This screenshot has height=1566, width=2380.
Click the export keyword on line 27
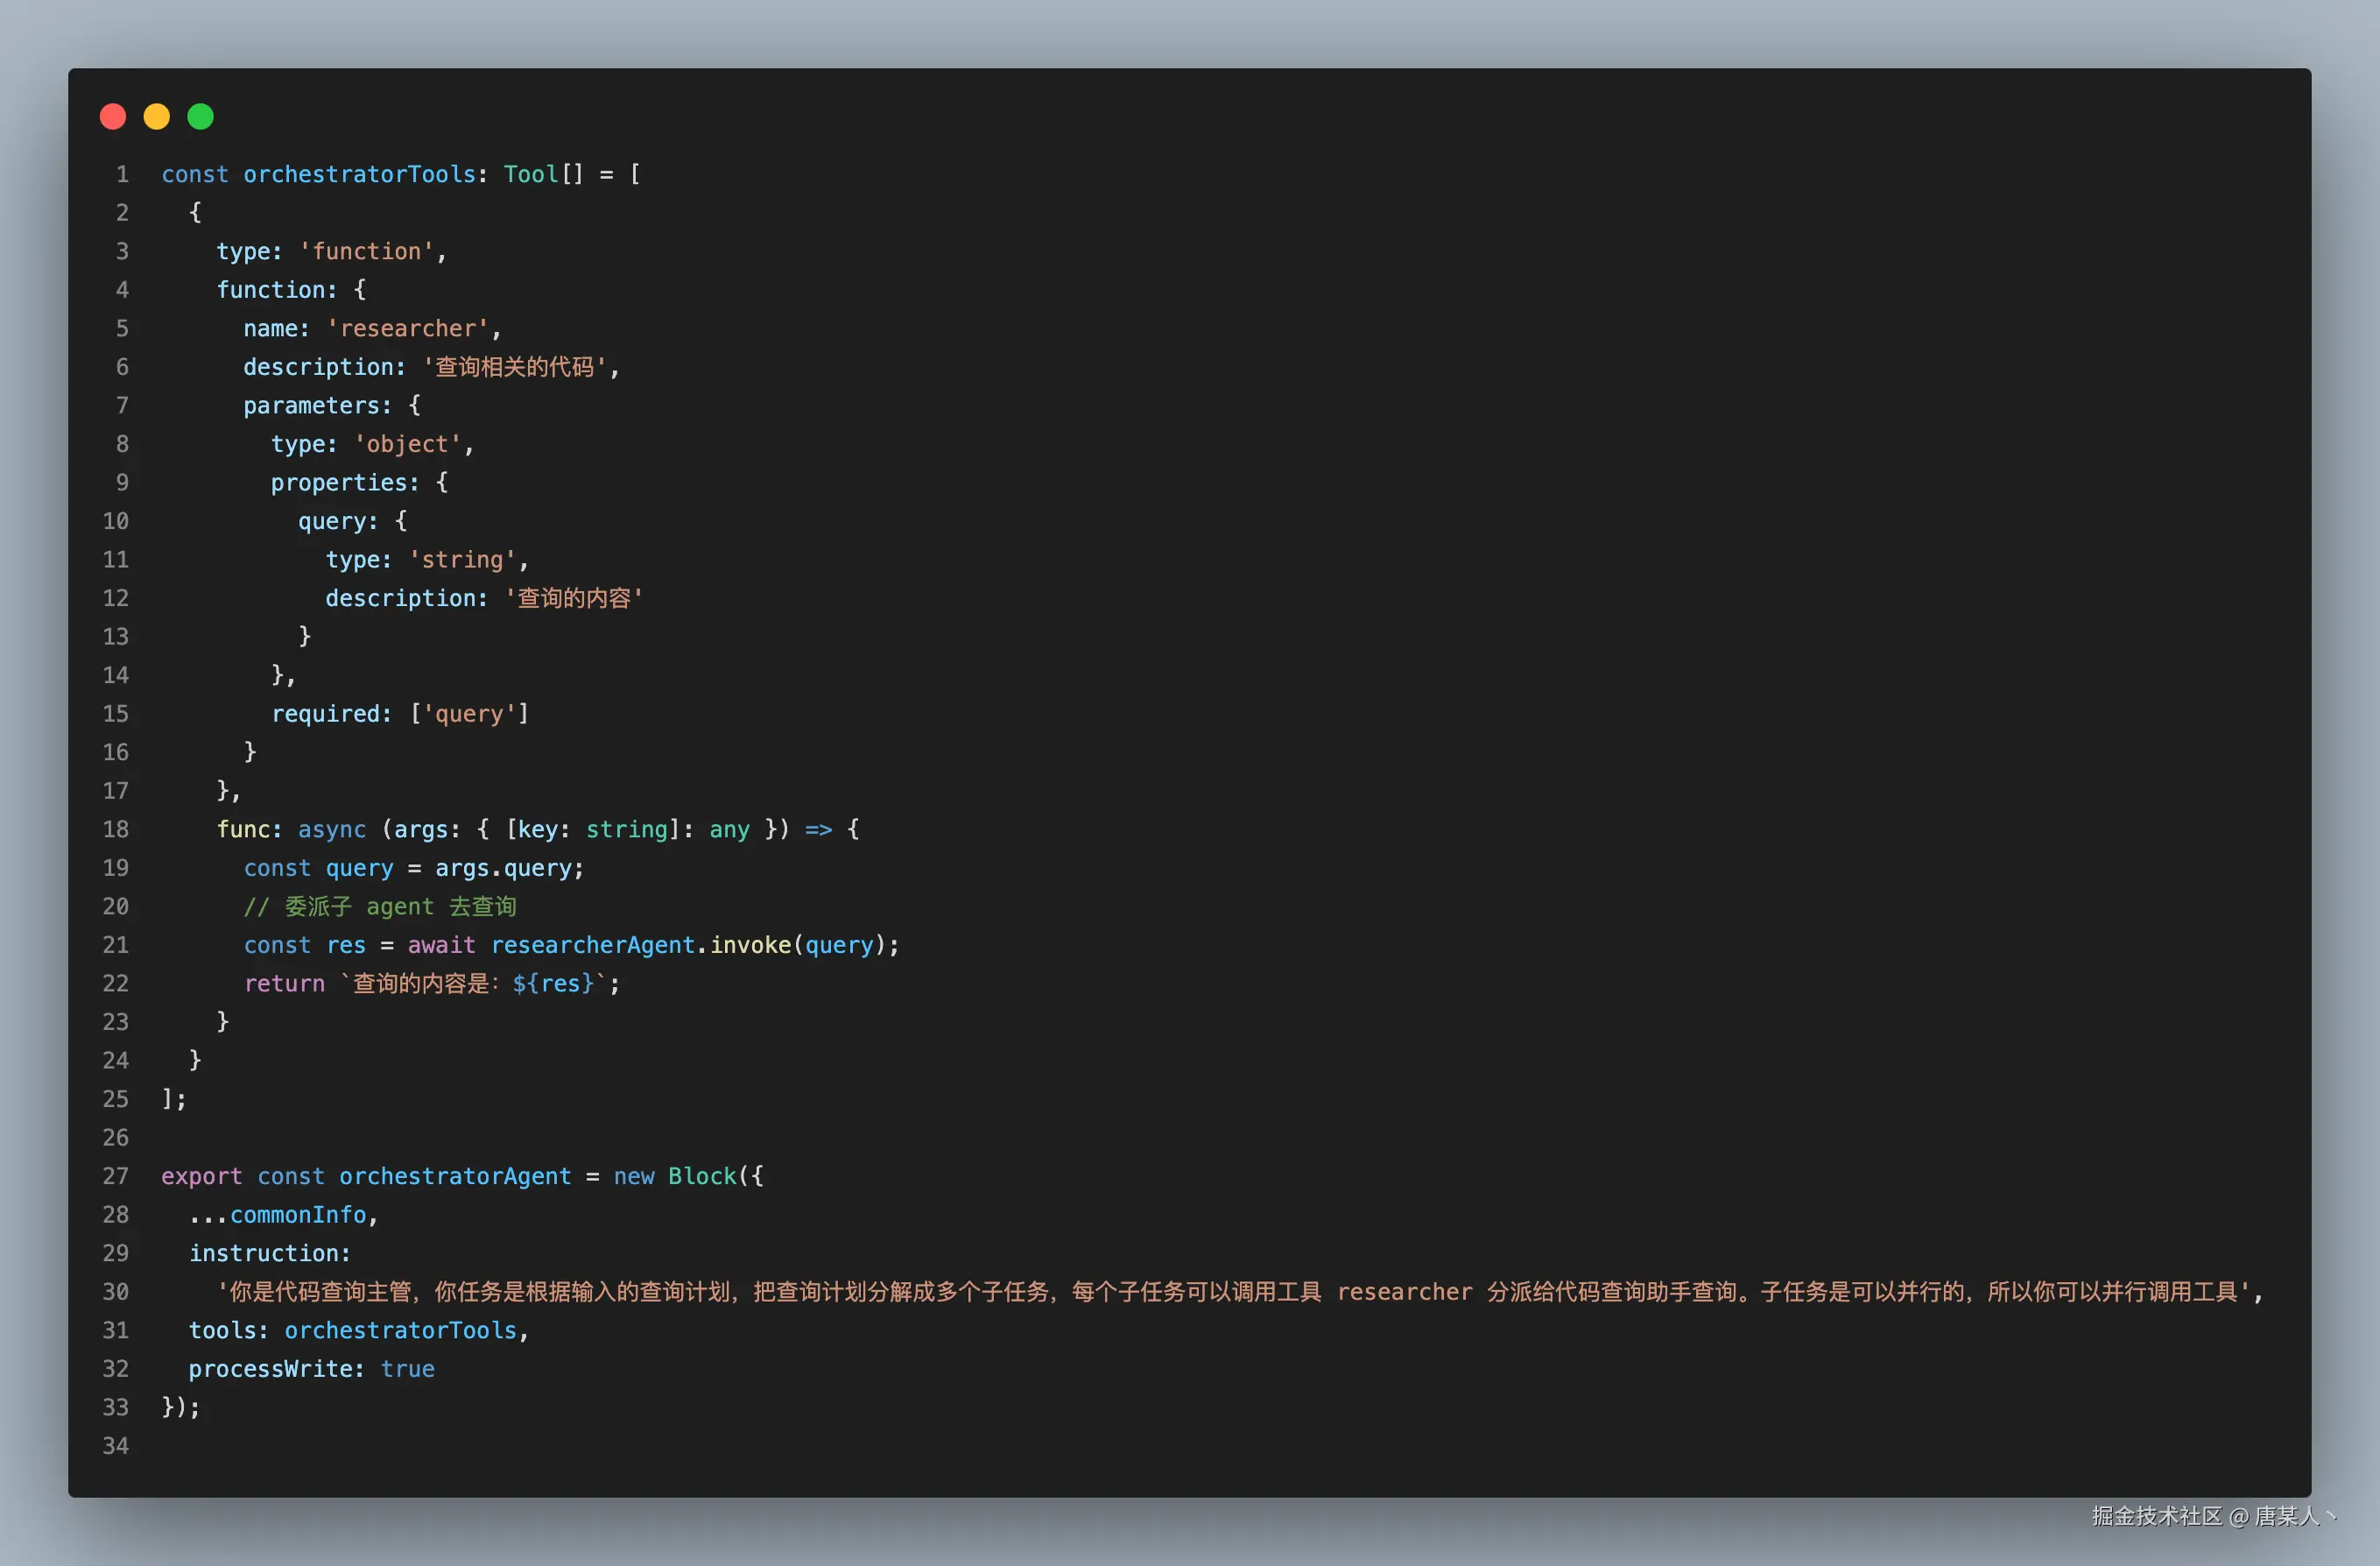201,1176
